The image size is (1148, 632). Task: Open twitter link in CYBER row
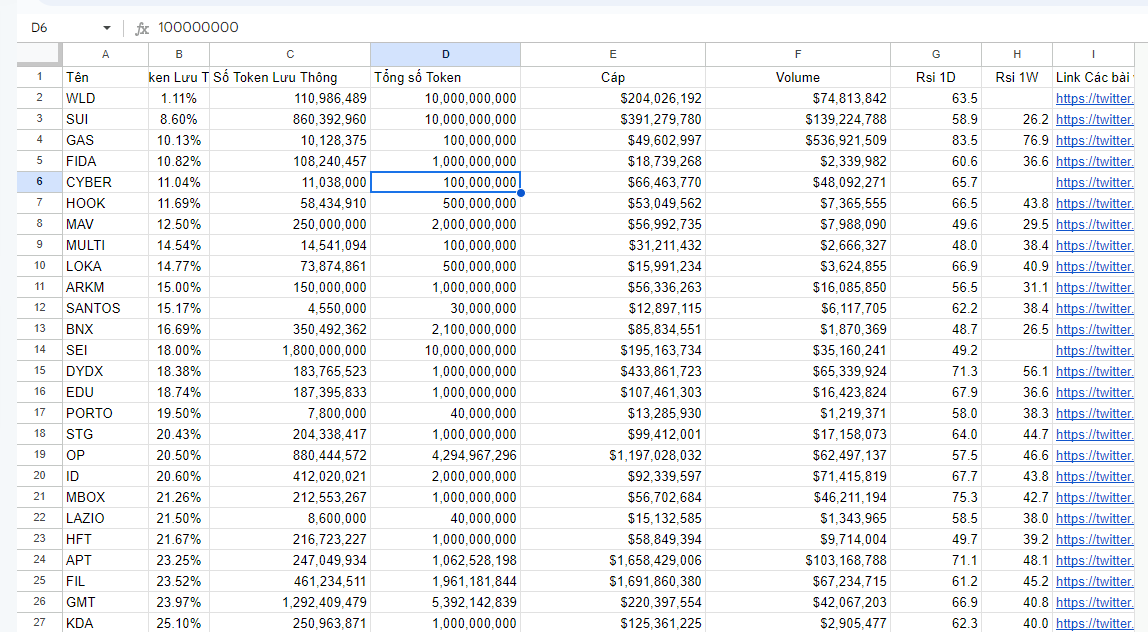pos(1094,182)
